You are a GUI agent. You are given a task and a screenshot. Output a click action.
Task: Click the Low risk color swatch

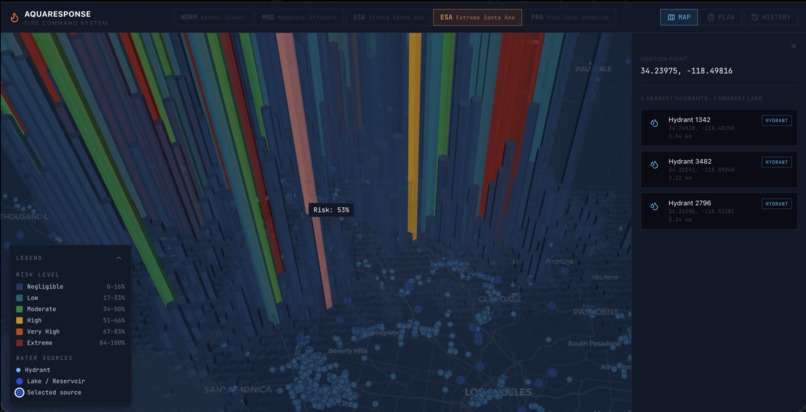point(20,298)
